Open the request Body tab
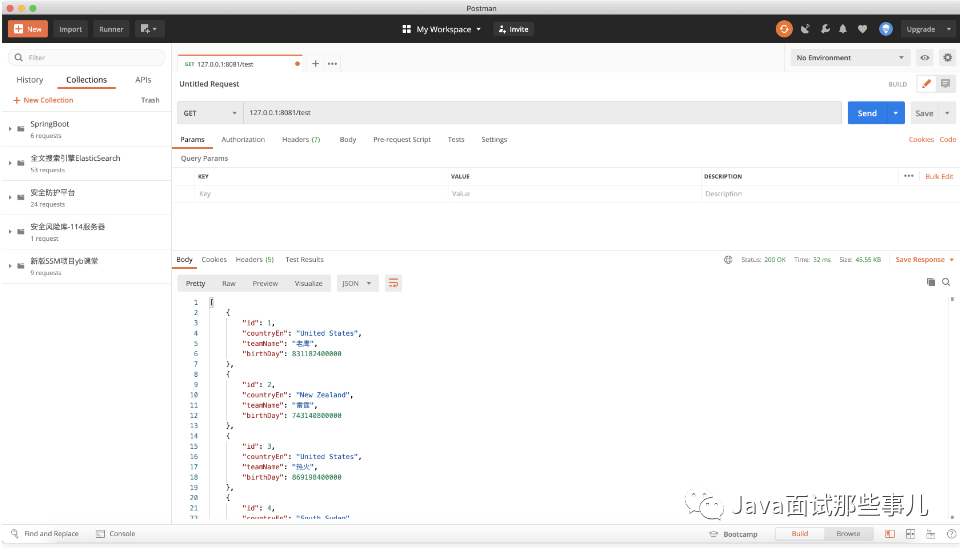 point(348,140)
